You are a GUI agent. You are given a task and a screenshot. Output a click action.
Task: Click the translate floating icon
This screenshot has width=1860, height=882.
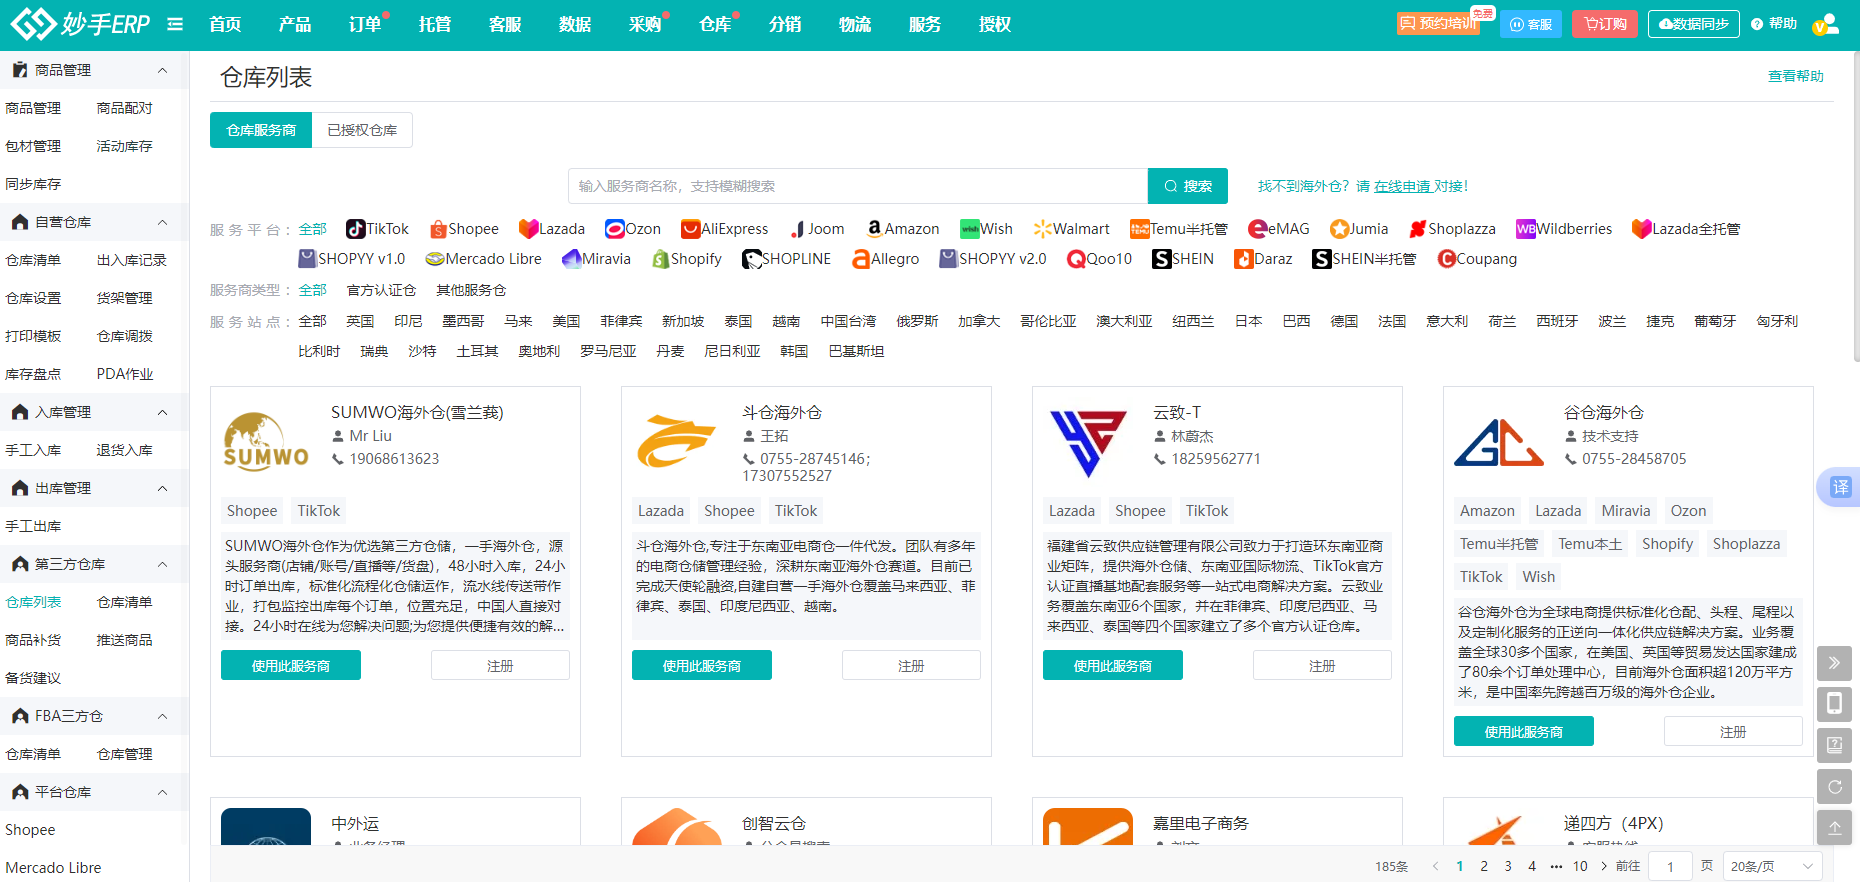[x=1840, y=487]
